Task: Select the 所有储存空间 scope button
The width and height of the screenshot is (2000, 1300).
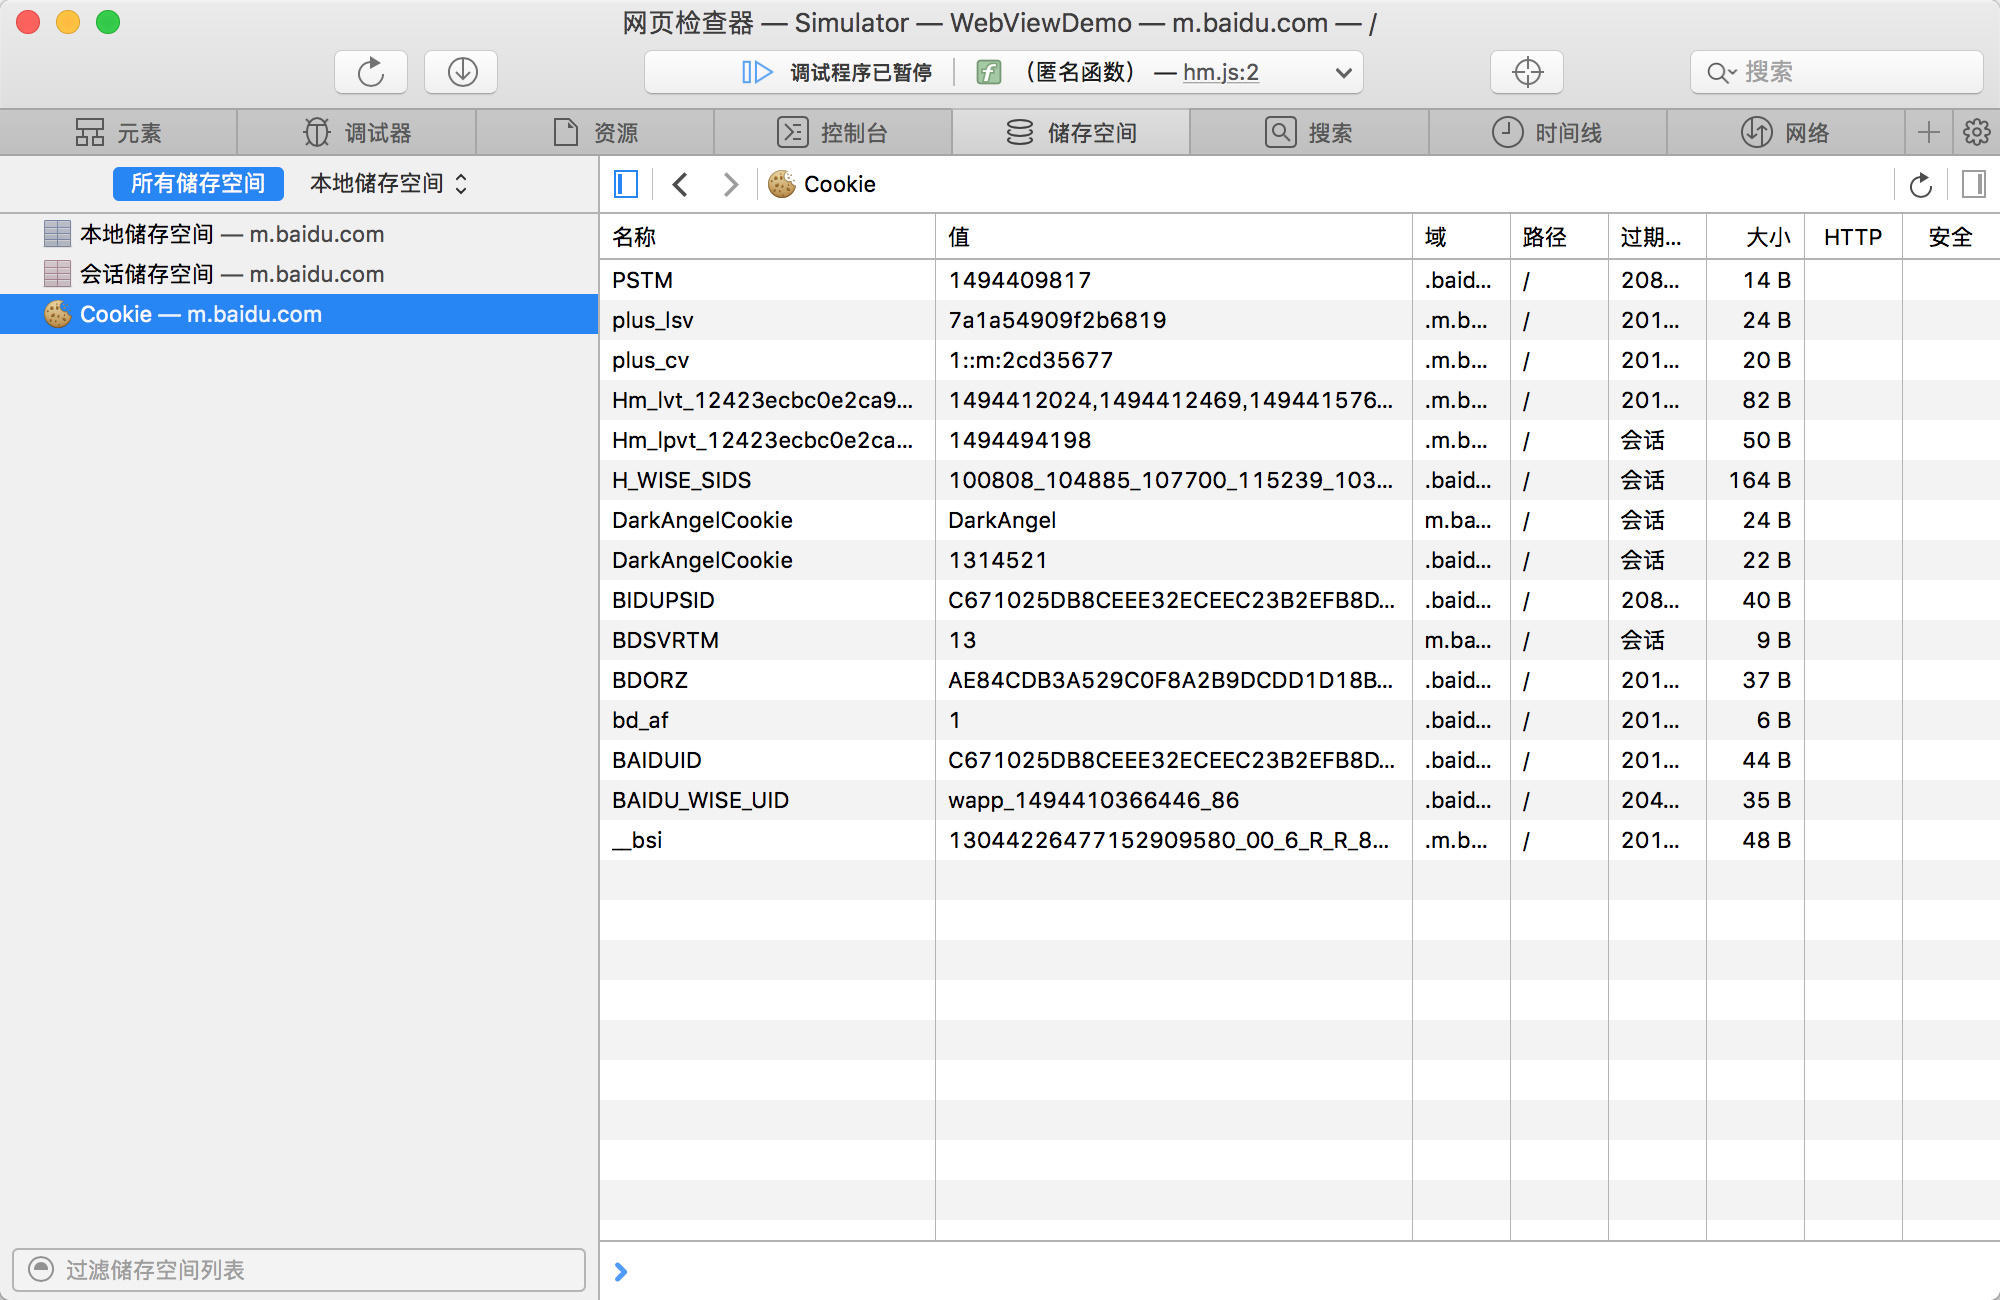Action: (198, 183)
